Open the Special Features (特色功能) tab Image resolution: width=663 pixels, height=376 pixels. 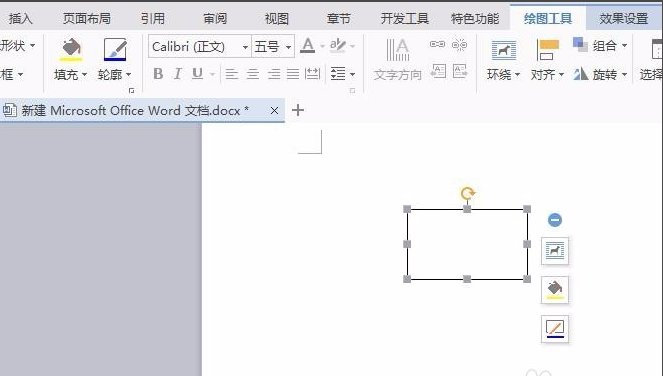coord(475,19)
